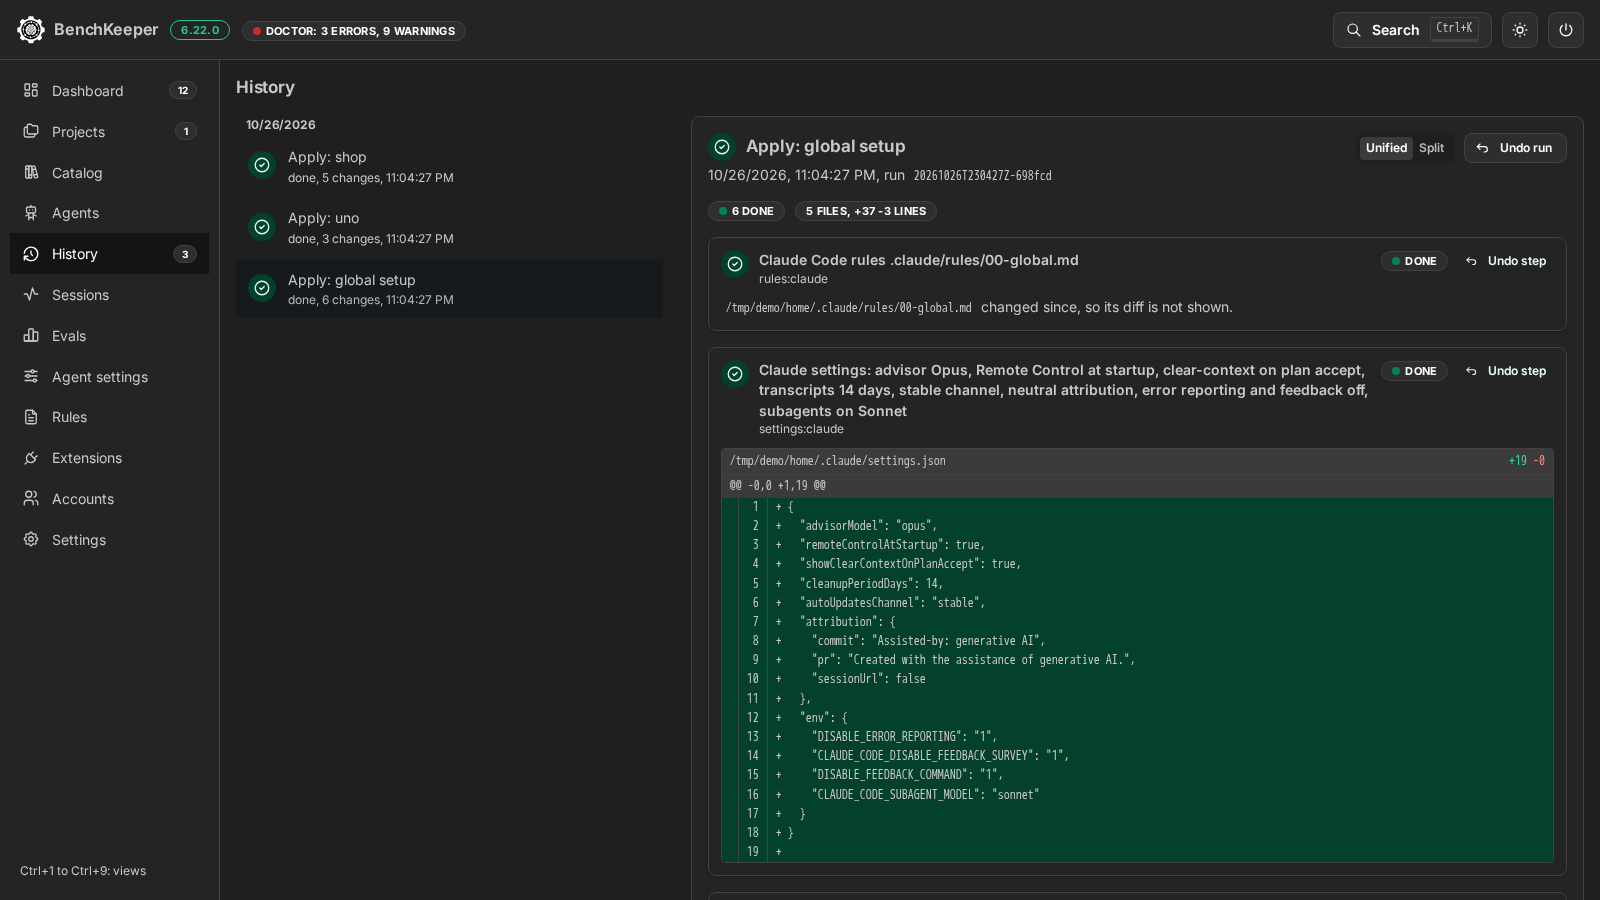Click the check icon next to Apply: global setup title
This screenshot has width=1600, height=900.
tap(722, 147)
